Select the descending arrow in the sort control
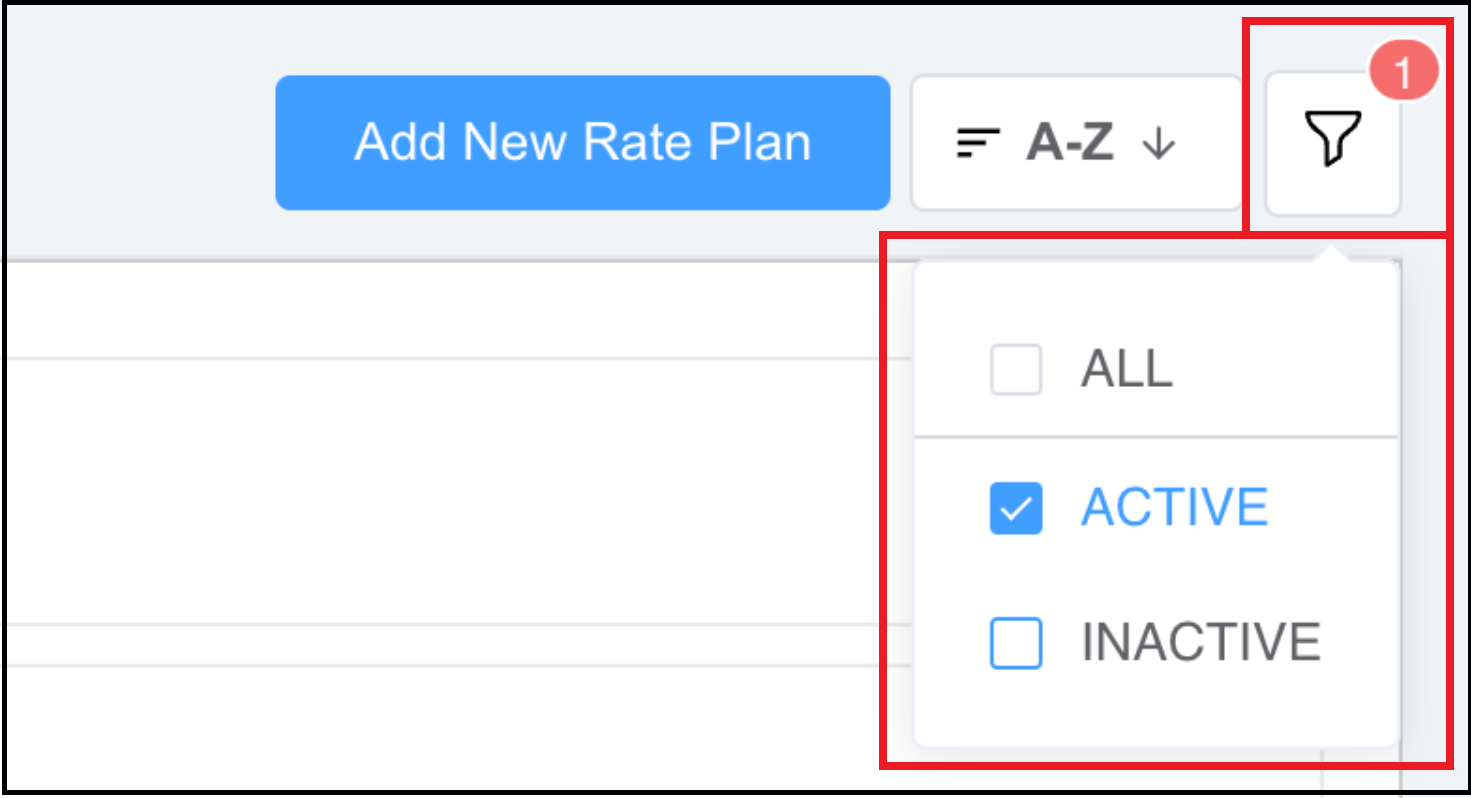 pyautogui.click(x=1160, y=144)
